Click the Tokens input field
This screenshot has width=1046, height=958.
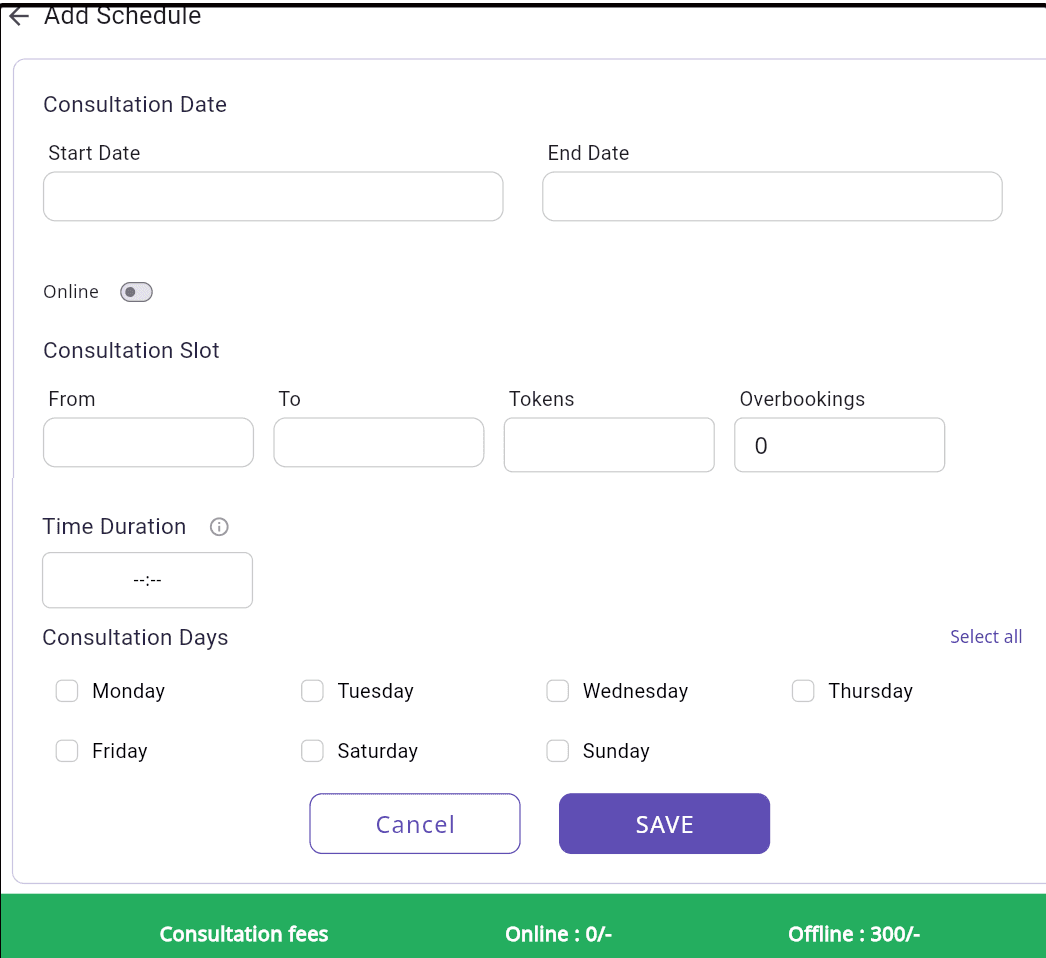point(609,445)
